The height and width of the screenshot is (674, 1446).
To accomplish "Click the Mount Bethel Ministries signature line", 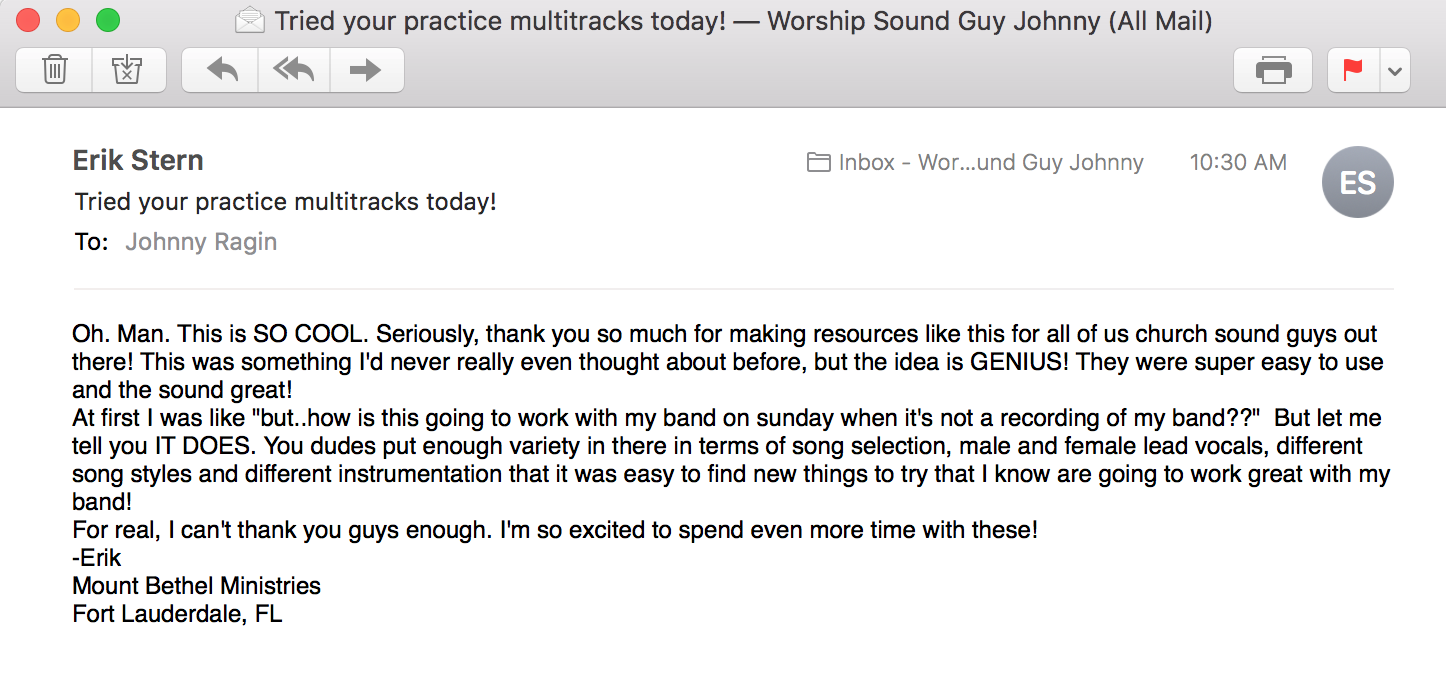I will coord(197,586).
